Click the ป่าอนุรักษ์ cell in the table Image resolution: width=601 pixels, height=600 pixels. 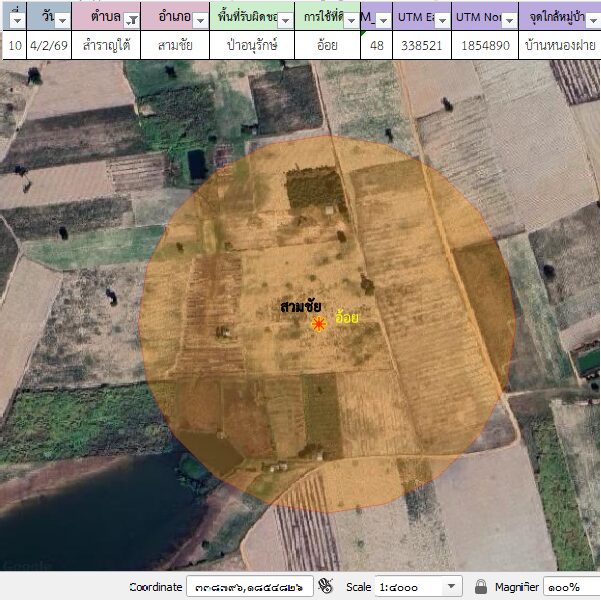tap(252, 45)
